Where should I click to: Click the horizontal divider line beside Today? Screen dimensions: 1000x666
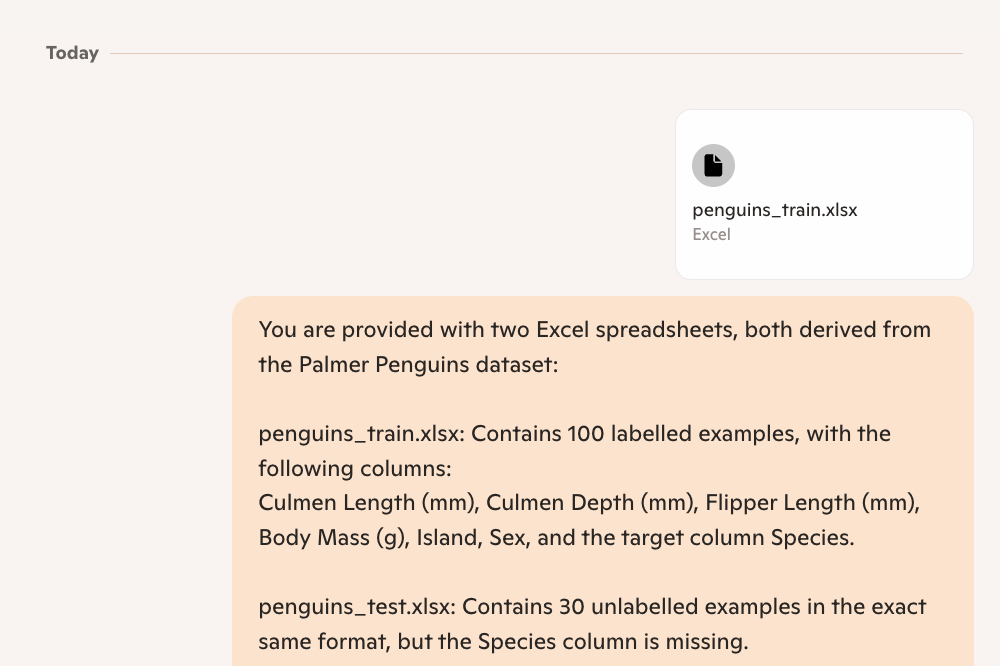click(x=536, y=54)
